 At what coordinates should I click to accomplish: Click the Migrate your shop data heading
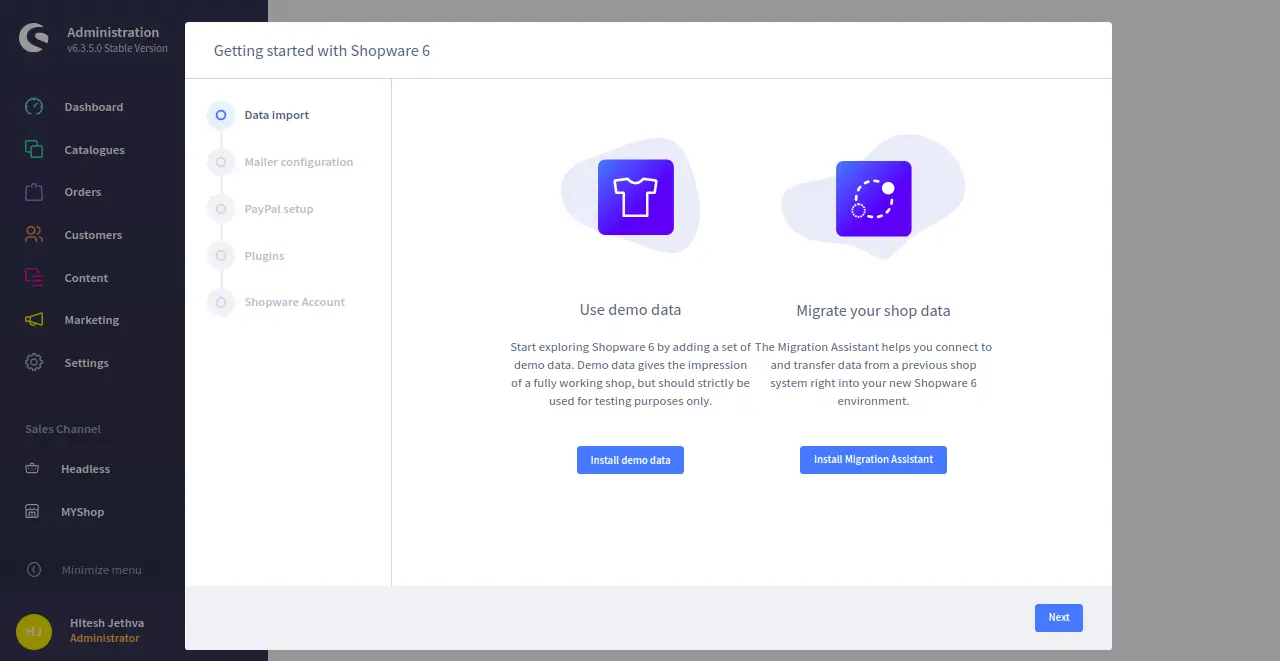(x=873, y=311)
